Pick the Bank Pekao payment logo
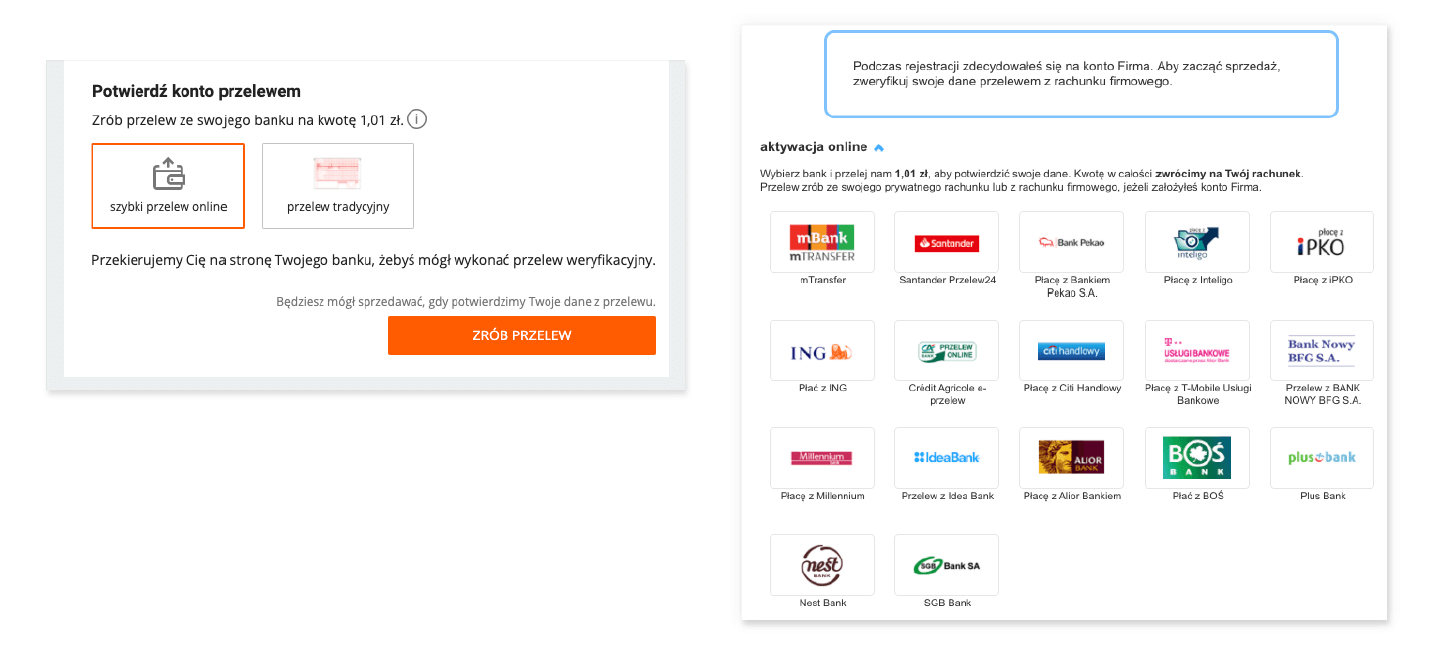The image size is (1440, 656). click(1071, 242)
